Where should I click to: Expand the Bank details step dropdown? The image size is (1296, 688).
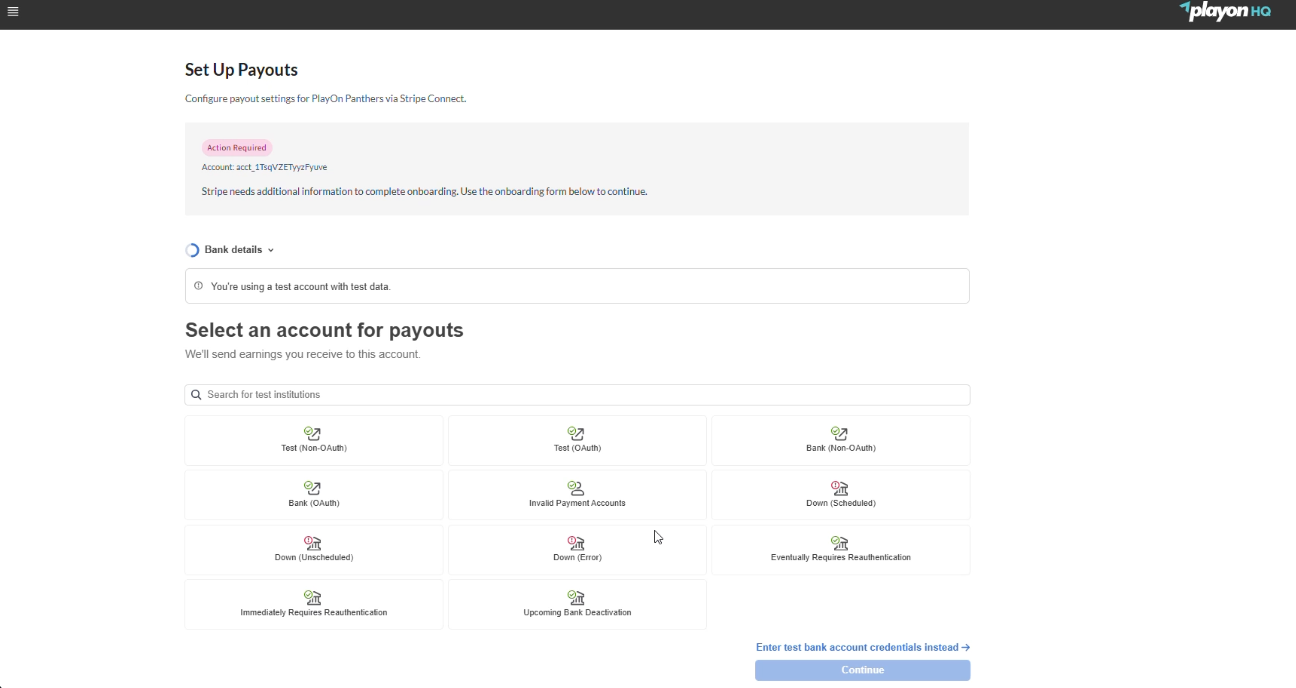pos(271,250)
